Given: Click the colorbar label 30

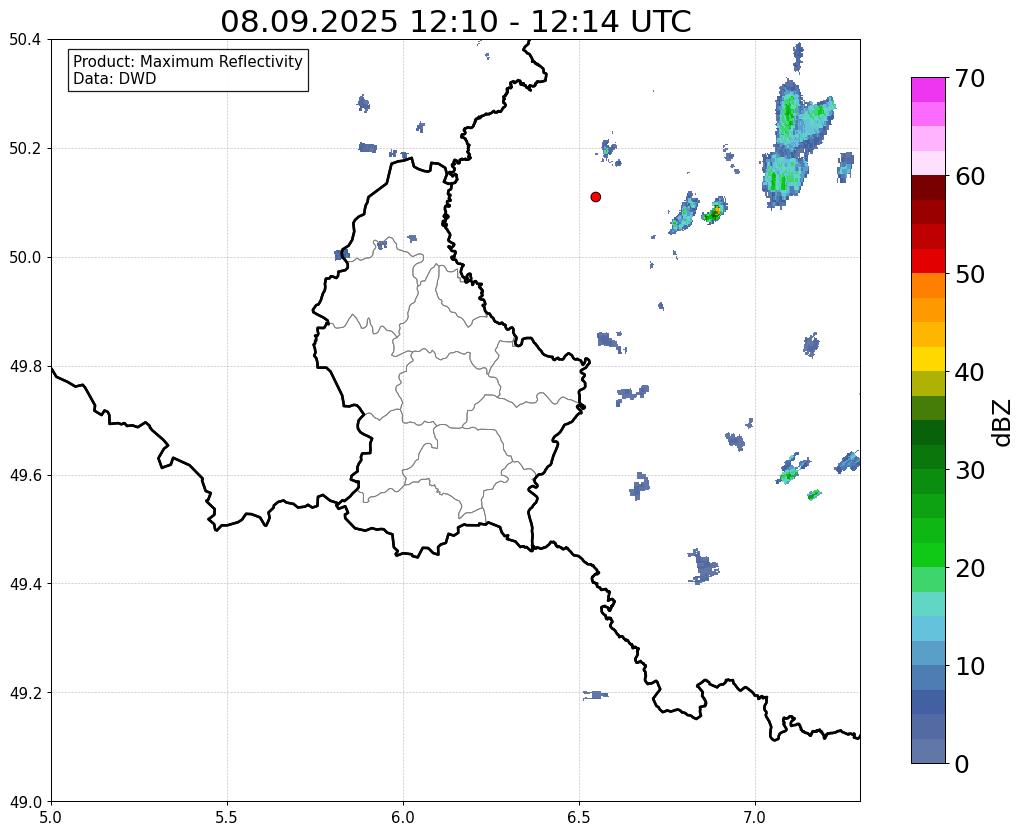Looking at the screenshot, I should pos(970,470).
